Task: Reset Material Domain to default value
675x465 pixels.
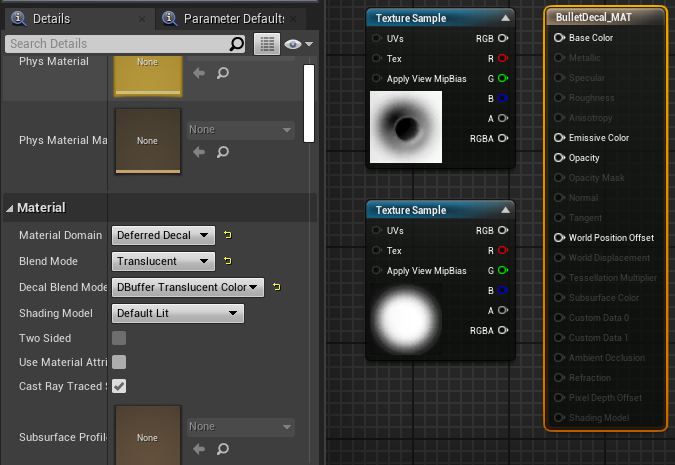Action: [x=227, y=236]
